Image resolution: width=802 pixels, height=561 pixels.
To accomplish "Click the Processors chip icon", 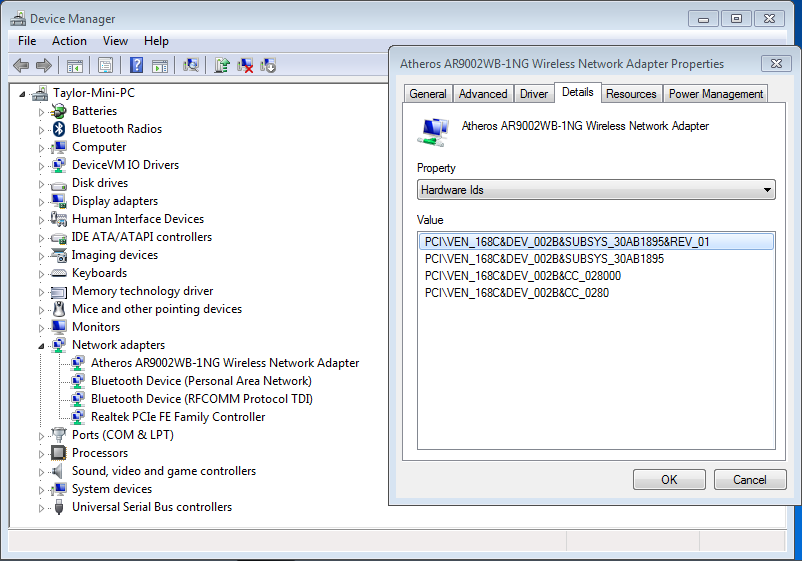I will pyautogui.click(x=59, y=453).
